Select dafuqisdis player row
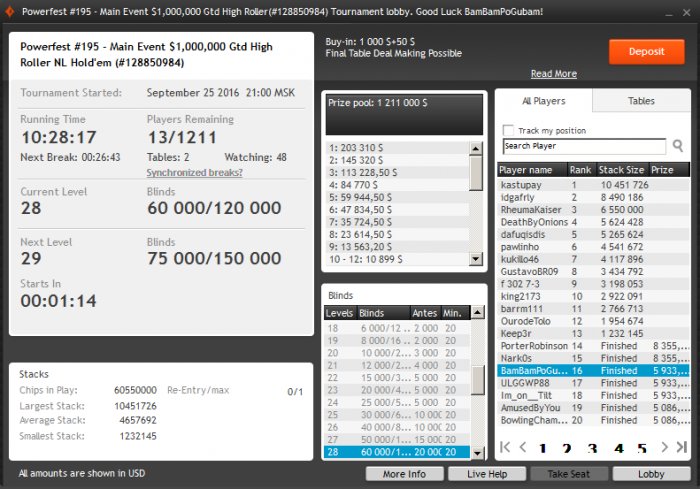The width and height of the screenshot is (700, 489). coord(593,234)
